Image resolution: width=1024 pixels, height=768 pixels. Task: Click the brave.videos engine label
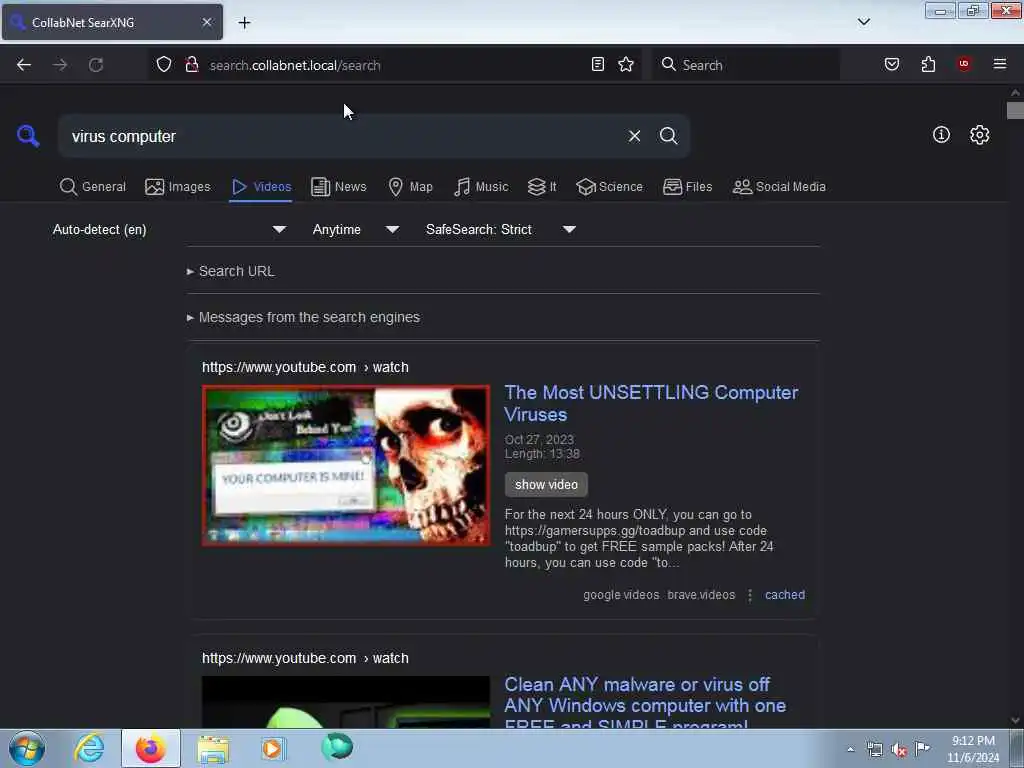pyautogui.click(x=701, y=595)
